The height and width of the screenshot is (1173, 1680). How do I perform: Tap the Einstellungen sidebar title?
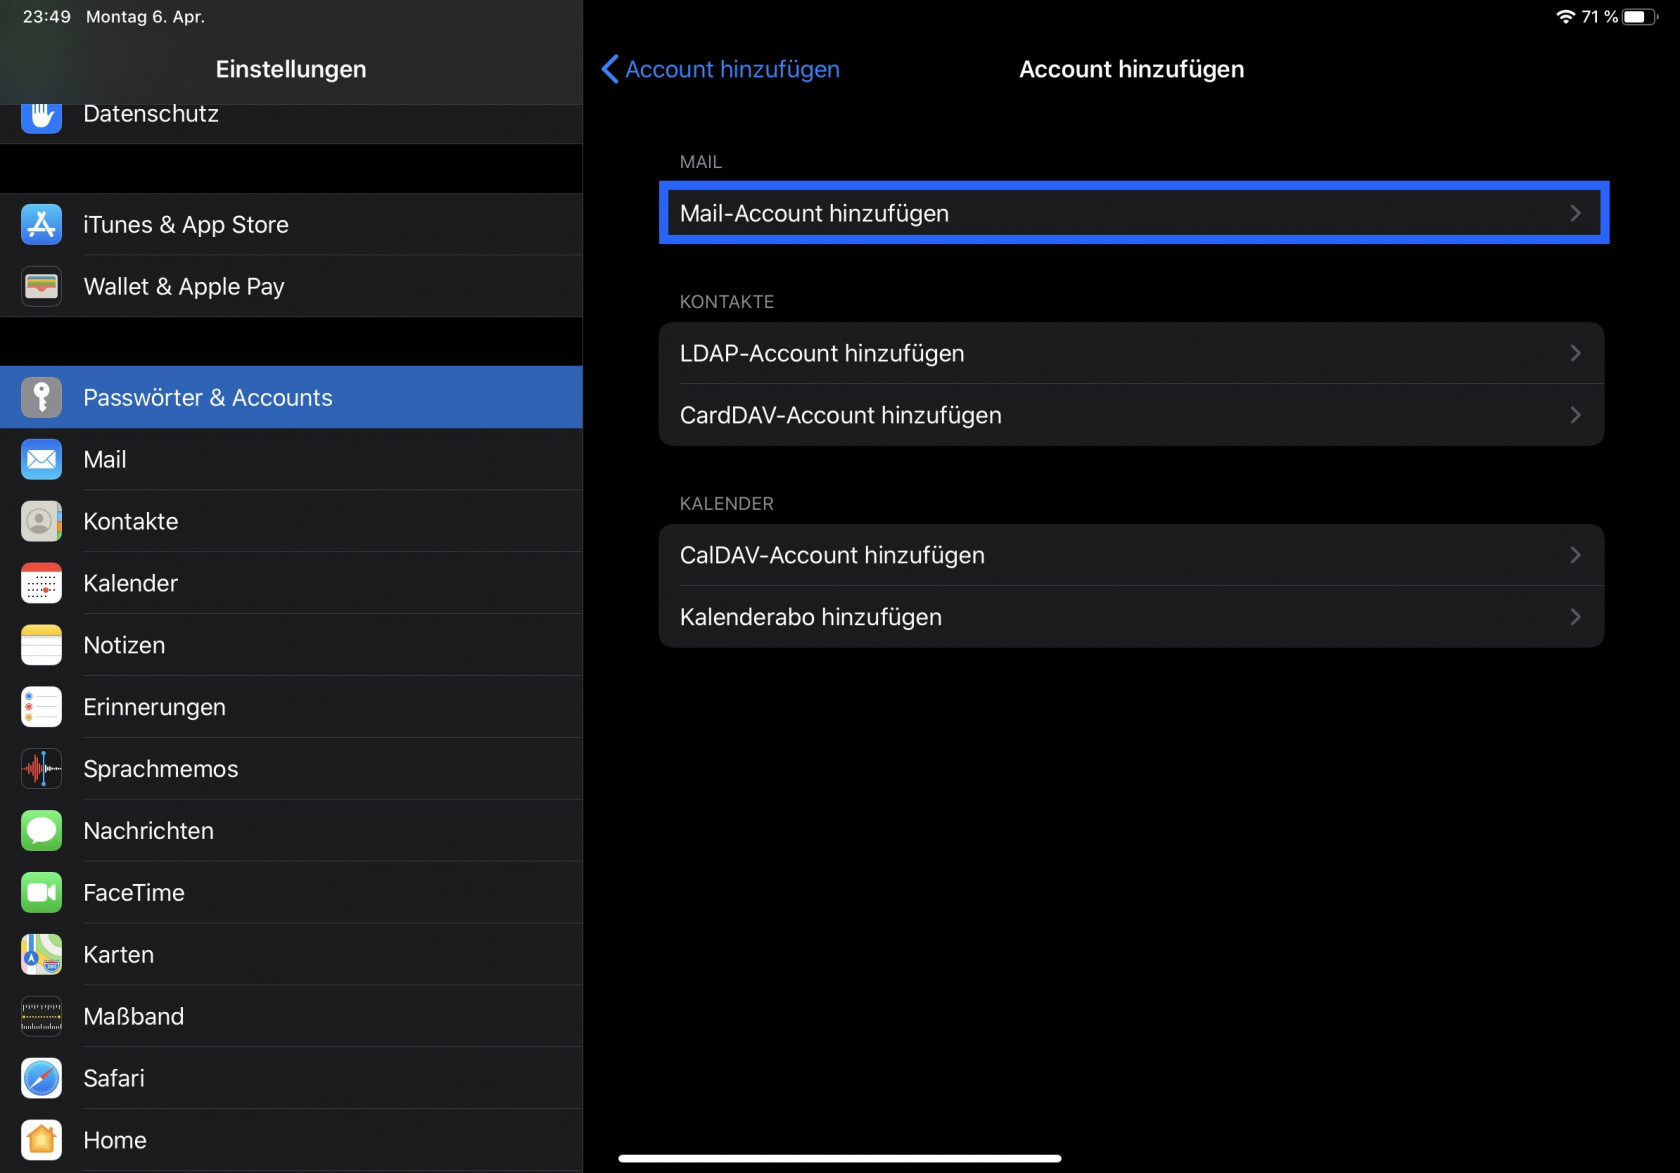click(x=291, y=69)
